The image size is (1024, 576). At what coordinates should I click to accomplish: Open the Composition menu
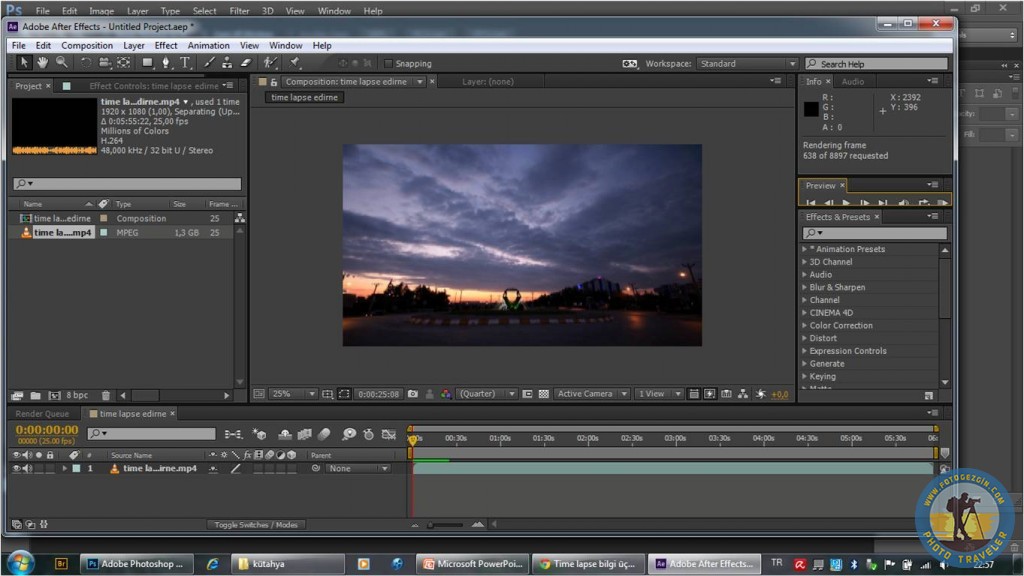pos(87,46)
